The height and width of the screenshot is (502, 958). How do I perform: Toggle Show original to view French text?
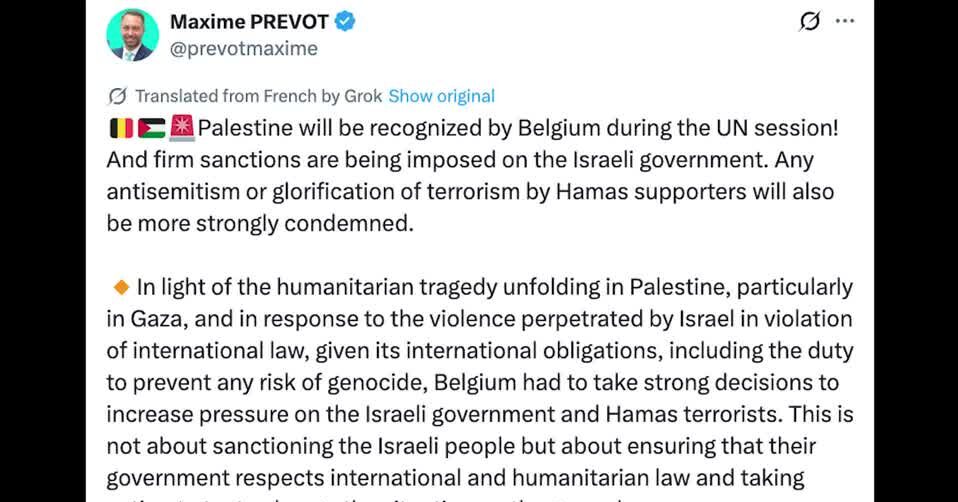(441, 96)
